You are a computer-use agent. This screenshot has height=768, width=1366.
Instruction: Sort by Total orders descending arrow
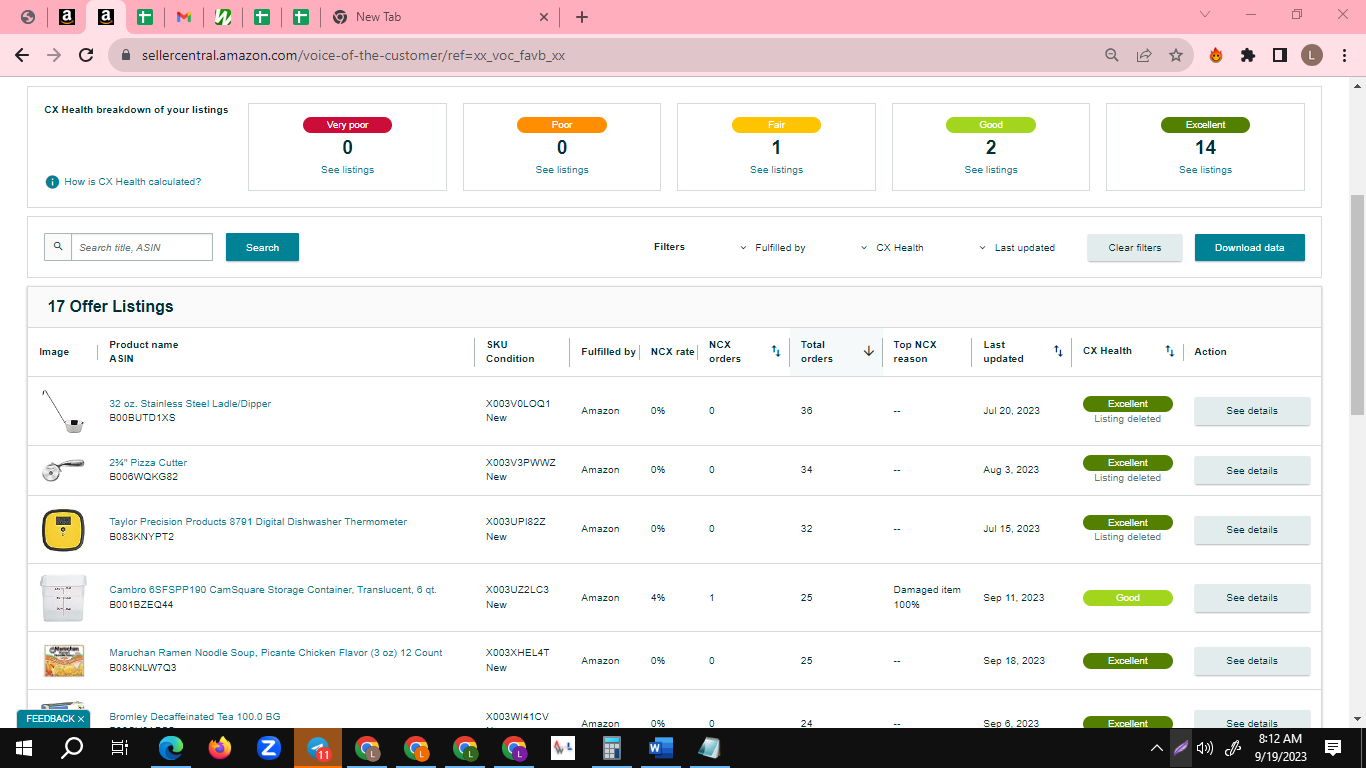point(868,351)
